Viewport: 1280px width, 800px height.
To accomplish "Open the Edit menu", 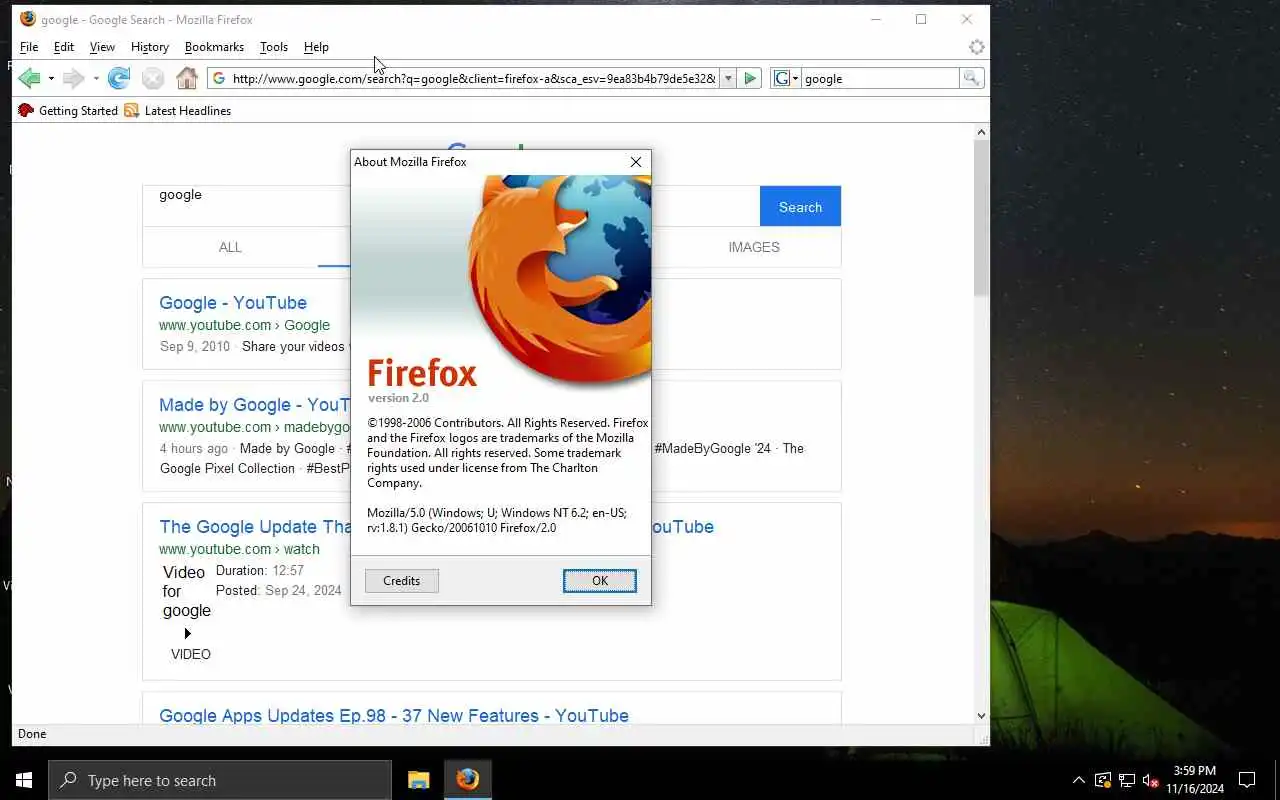I will point(64,47).
